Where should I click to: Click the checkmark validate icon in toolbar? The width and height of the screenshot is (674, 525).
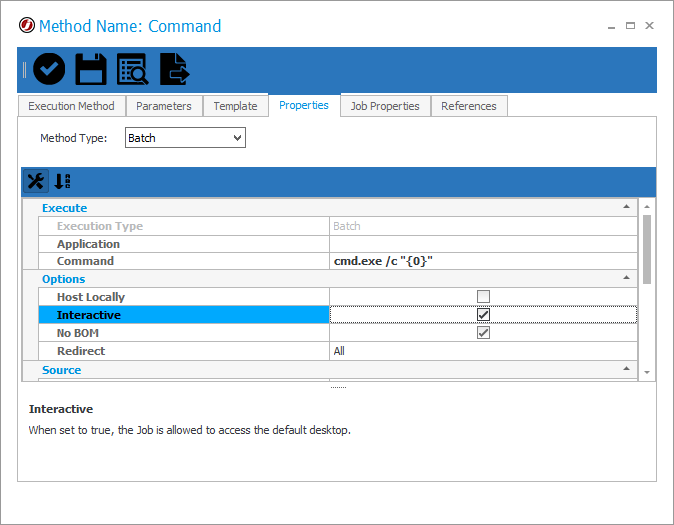pos(49,69)
